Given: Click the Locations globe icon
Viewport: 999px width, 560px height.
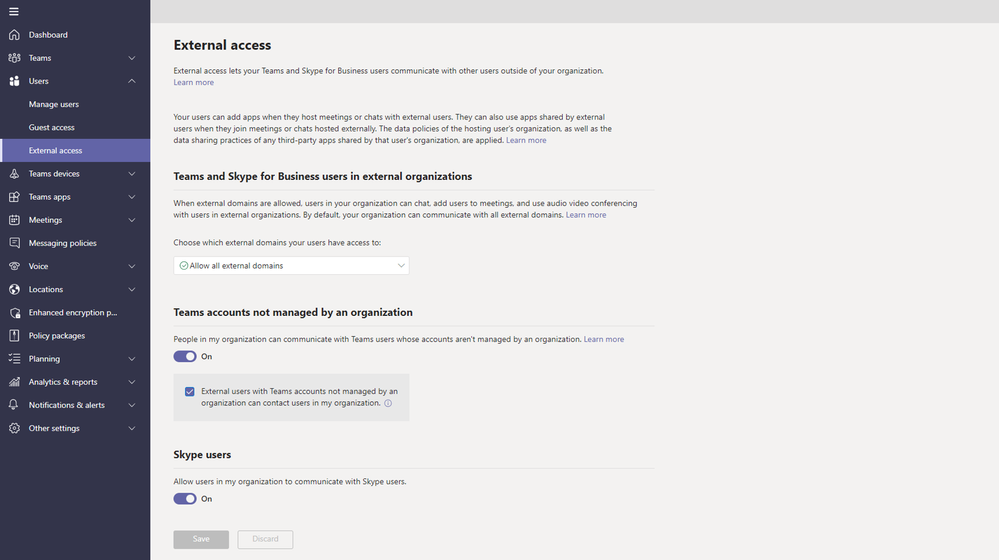Looking at the screenshot, I should 14,289.
